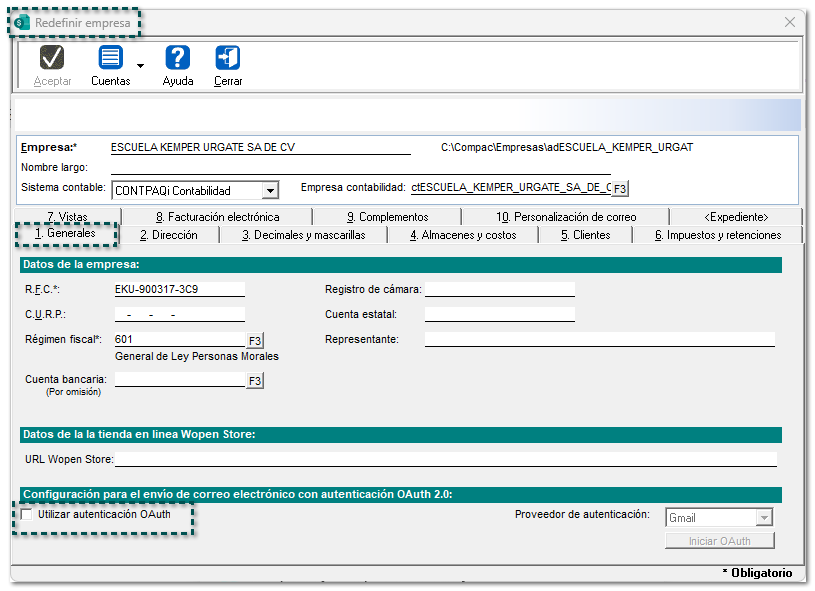Click the Representante text field
The height and width of the screenshot is (591, 815).
(599, 339)
